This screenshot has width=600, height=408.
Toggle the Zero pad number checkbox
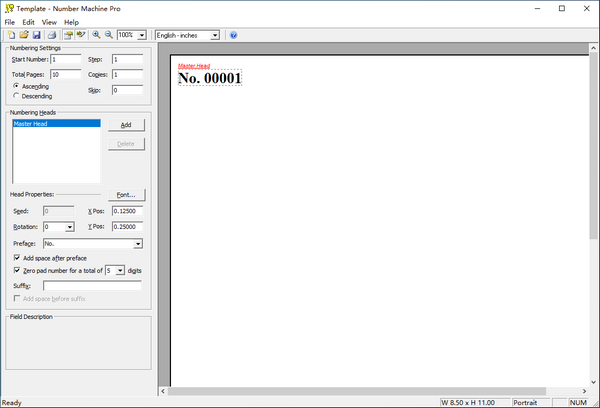(15, 270)
